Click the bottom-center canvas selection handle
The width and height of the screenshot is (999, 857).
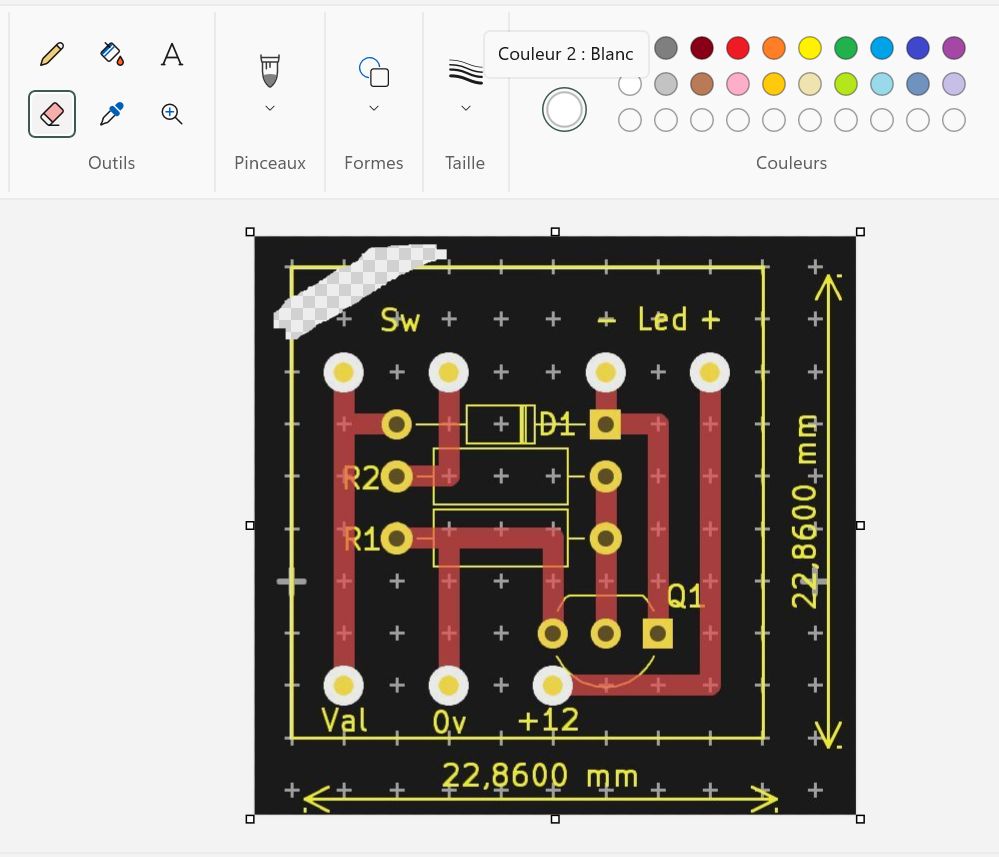555,819
